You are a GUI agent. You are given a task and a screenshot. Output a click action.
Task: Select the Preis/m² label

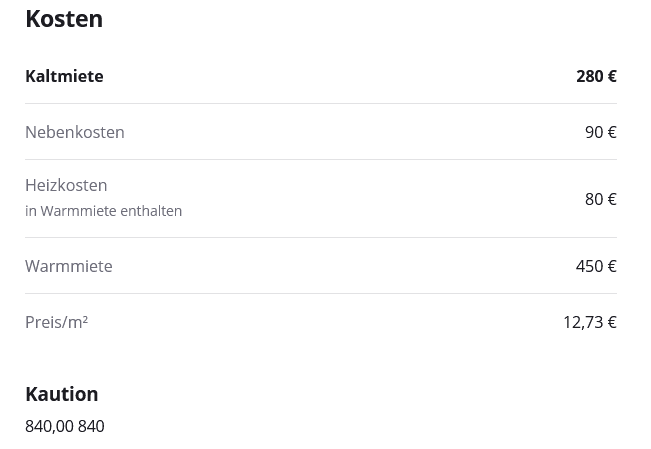click(56, 322)
